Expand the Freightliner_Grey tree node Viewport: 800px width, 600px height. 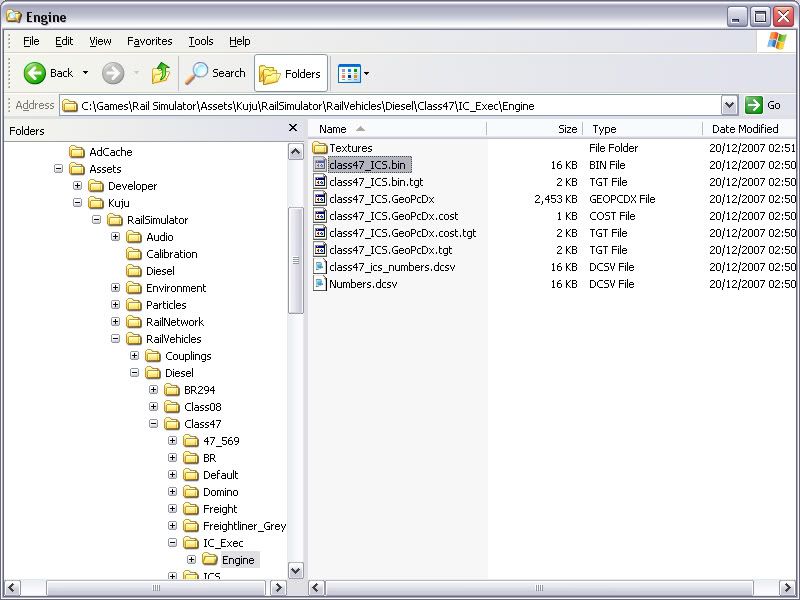pos(172,526)
